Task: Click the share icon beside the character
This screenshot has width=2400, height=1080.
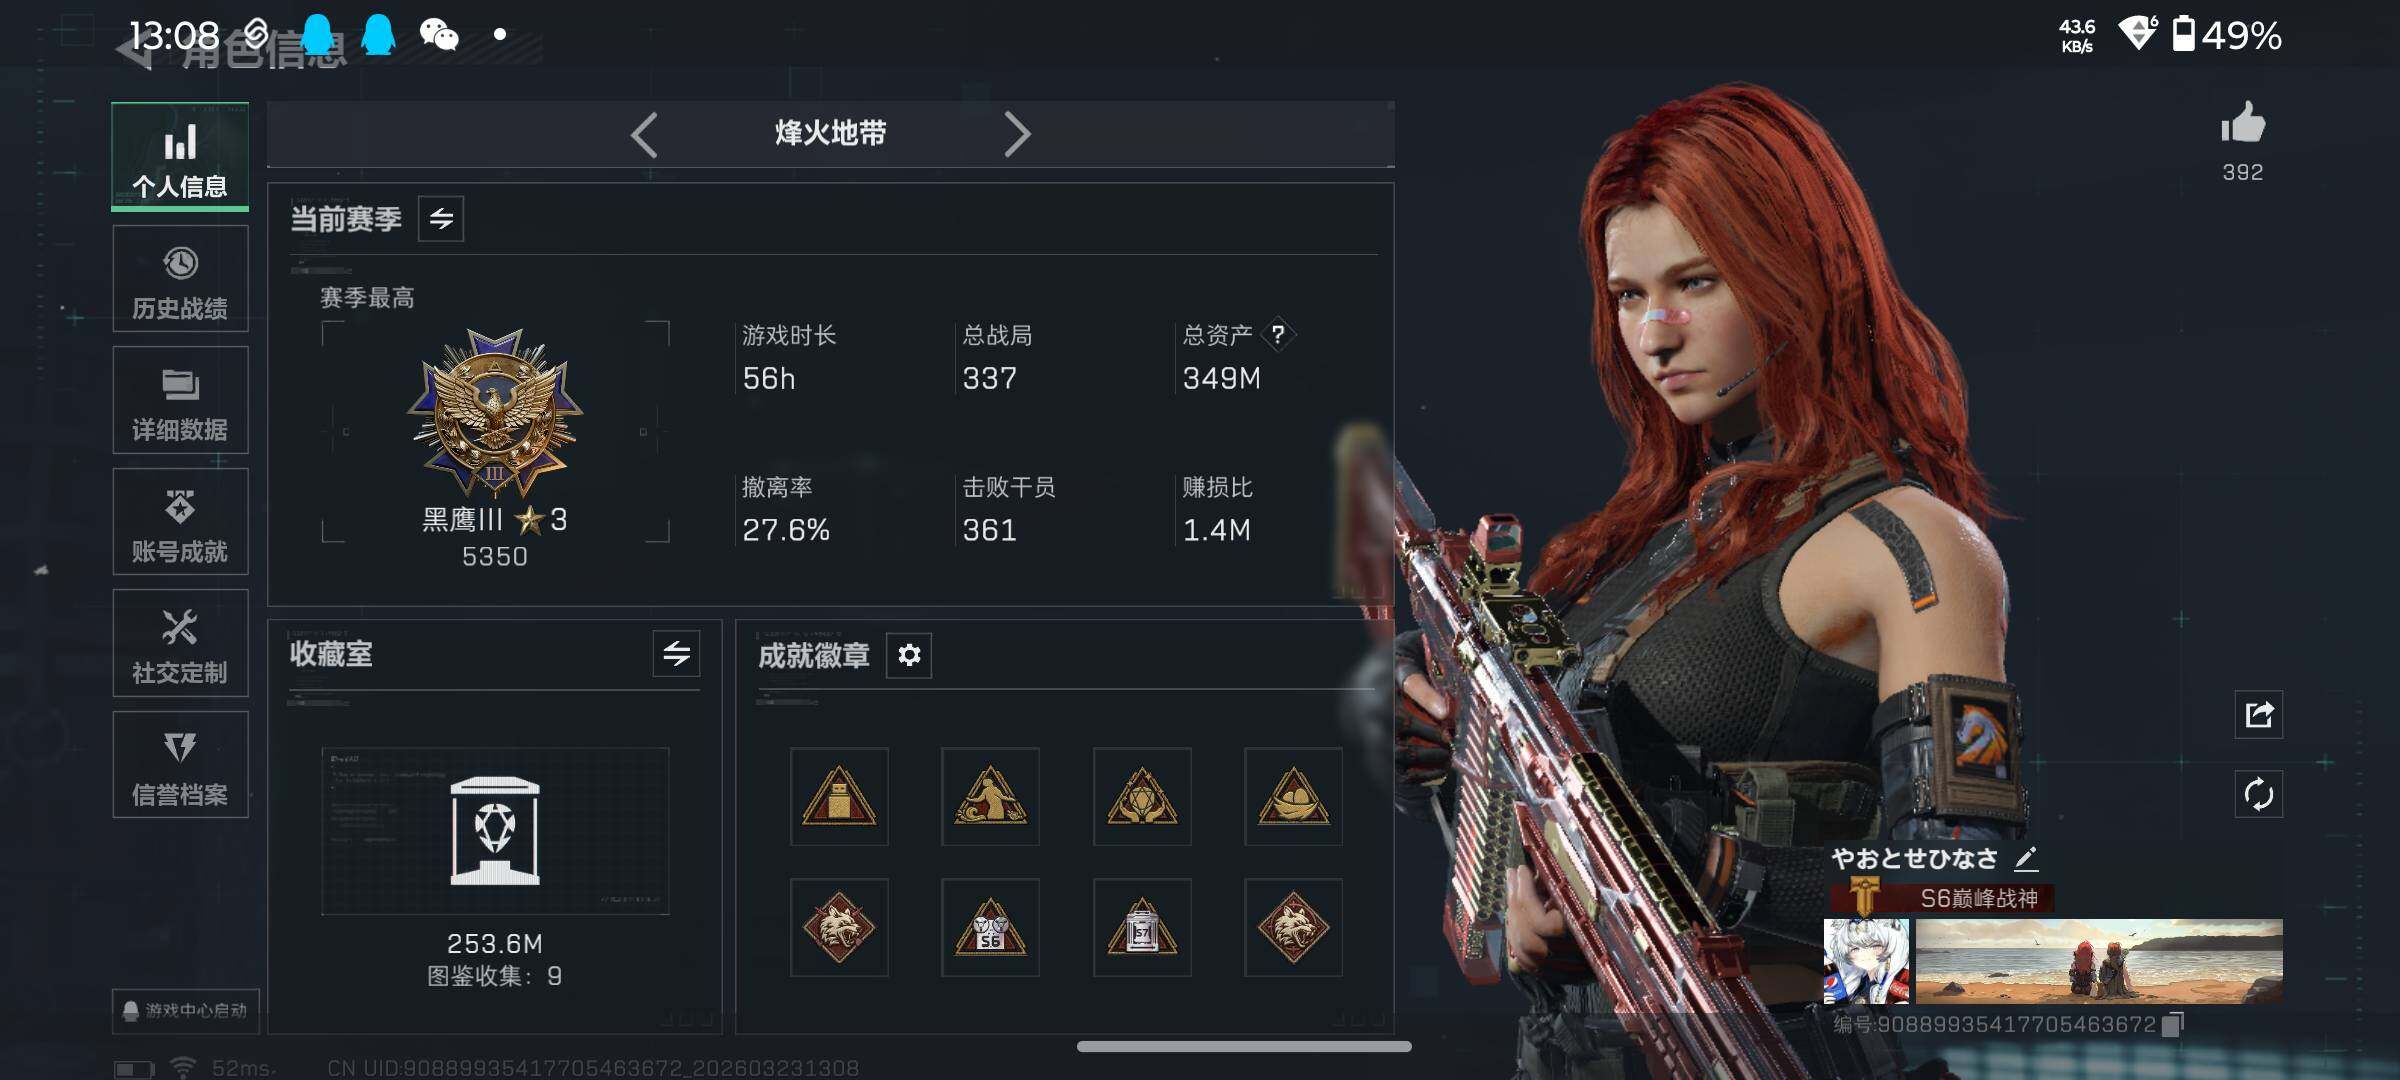Action: (2259, 714)
